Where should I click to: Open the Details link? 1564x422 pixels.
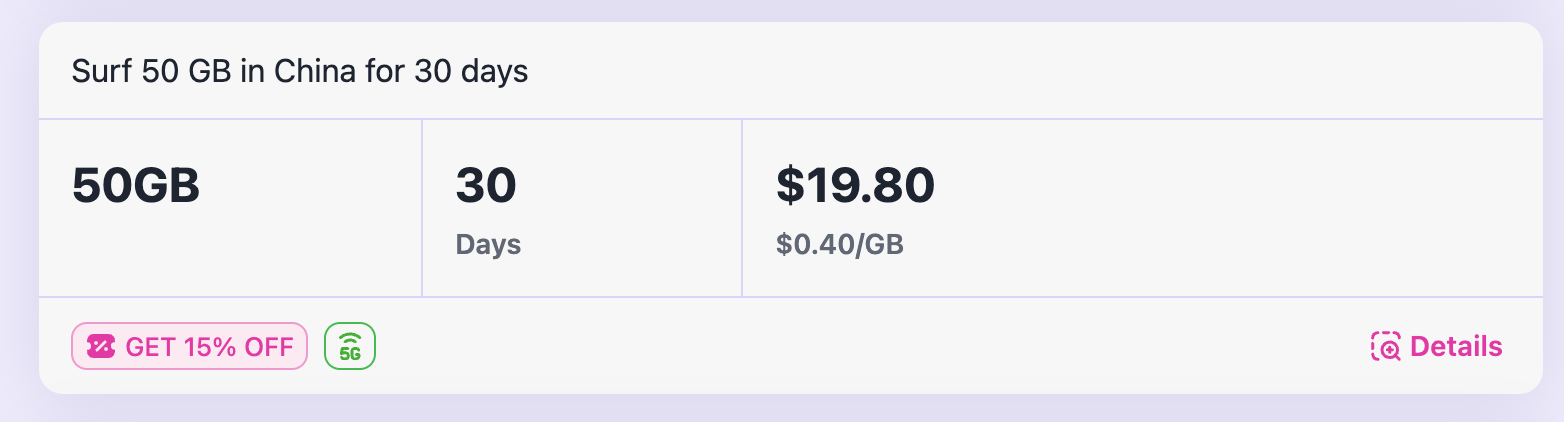1455,346
